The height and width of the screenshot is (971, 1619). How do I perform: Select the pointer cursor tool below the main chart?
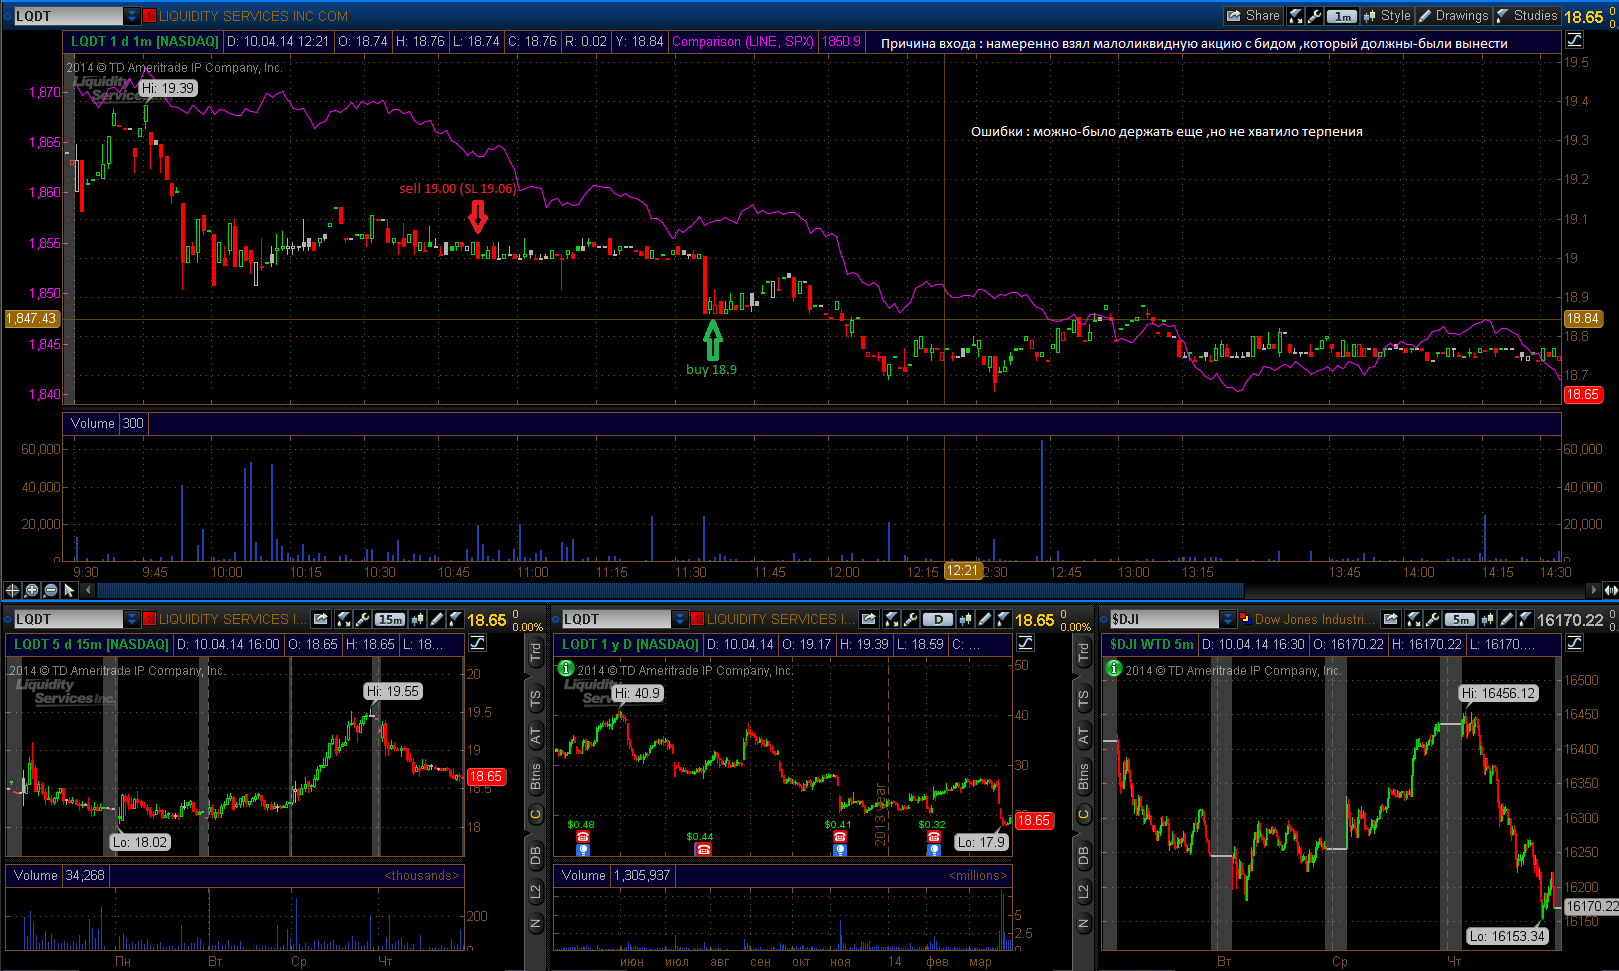pos(69,590)
